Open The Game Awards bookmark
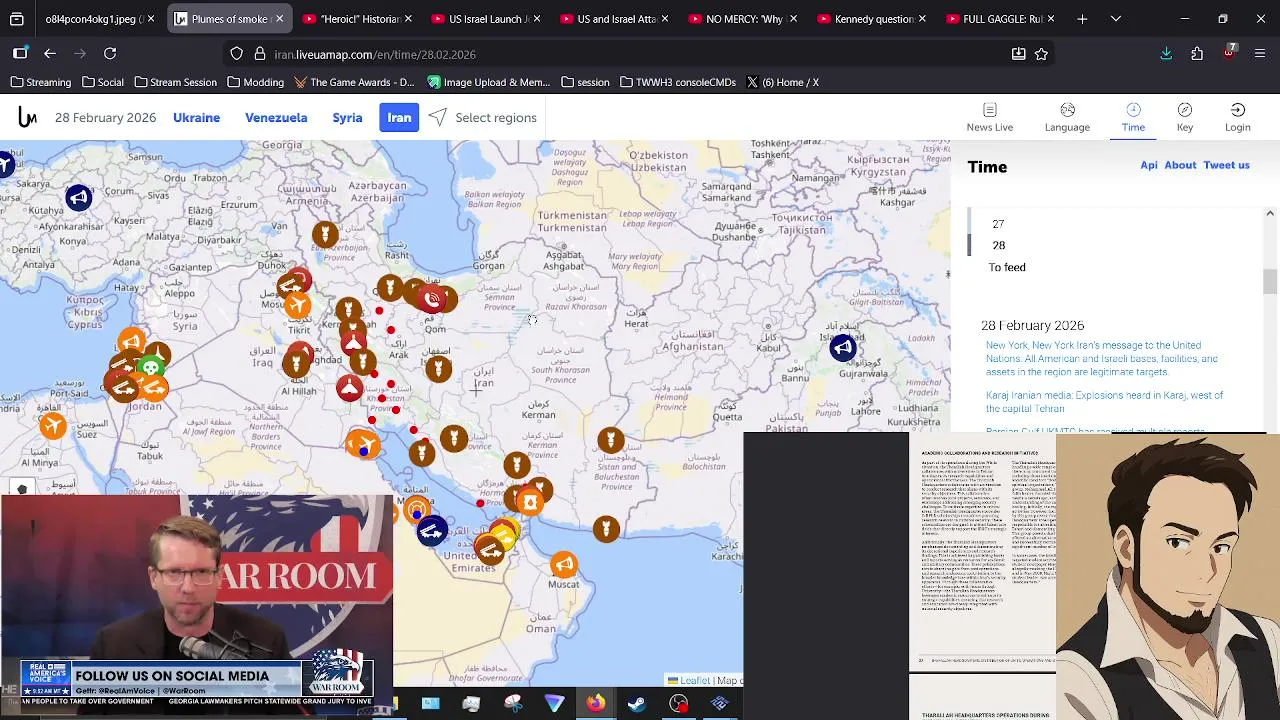This screenshot has height=720, width=1280. (353, 82)
